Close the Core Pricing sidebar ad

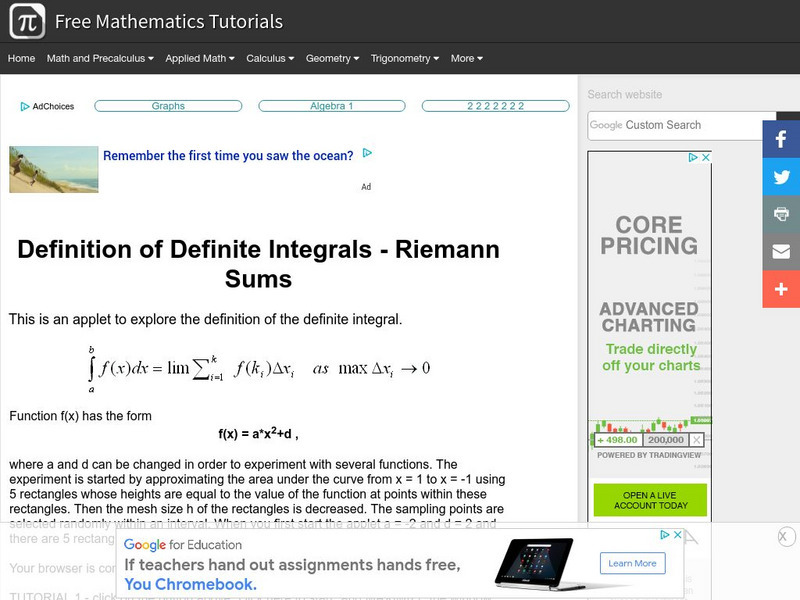(706, 157)
